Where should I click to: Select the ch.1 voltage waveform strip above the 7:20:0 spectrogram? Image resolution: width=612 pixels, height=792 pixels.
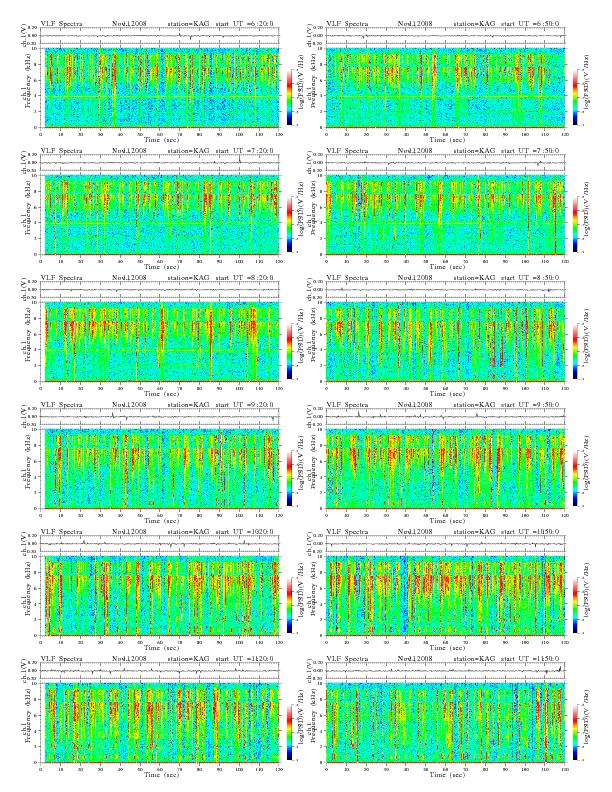(x=160, y=163)
